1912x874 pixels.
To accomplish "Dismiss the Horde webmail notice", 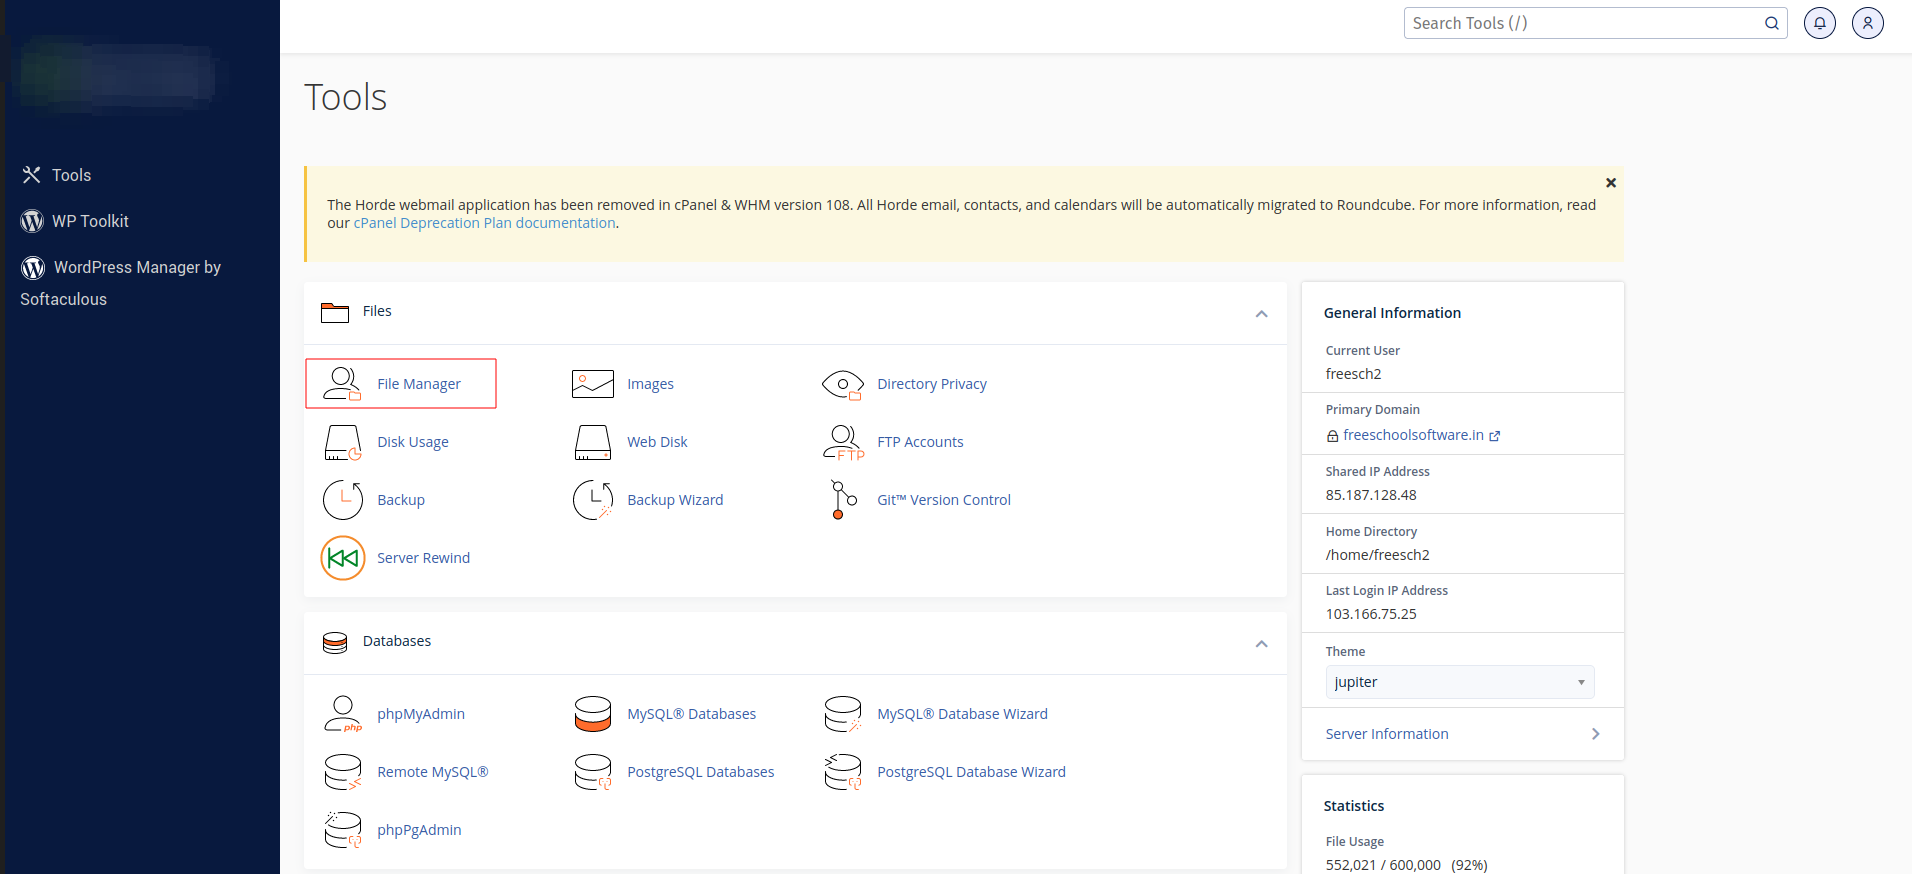I will coord(1610,183).
